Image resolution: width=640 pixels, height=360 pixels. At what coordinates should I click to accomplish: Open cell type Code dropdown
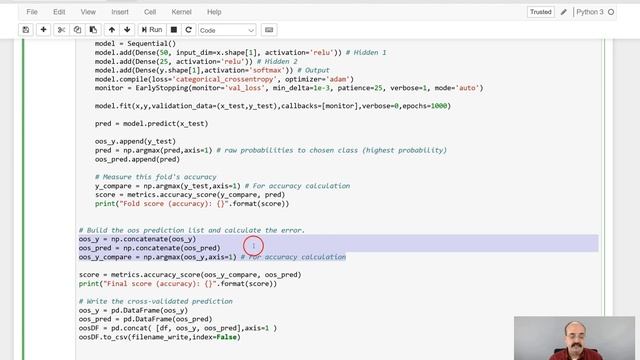point(227,30)
